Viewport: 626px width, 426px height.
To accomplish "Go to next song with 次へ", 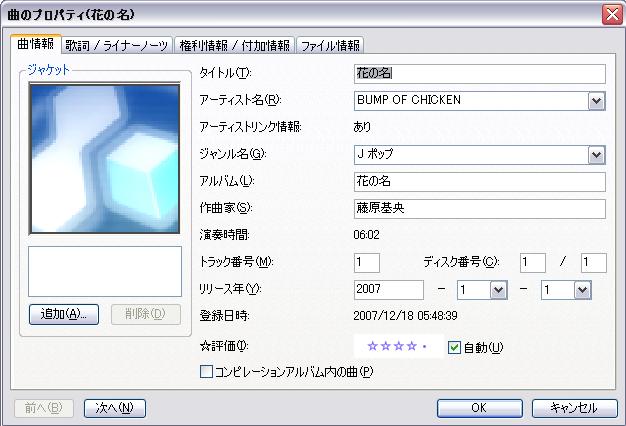I will point(115,408).
